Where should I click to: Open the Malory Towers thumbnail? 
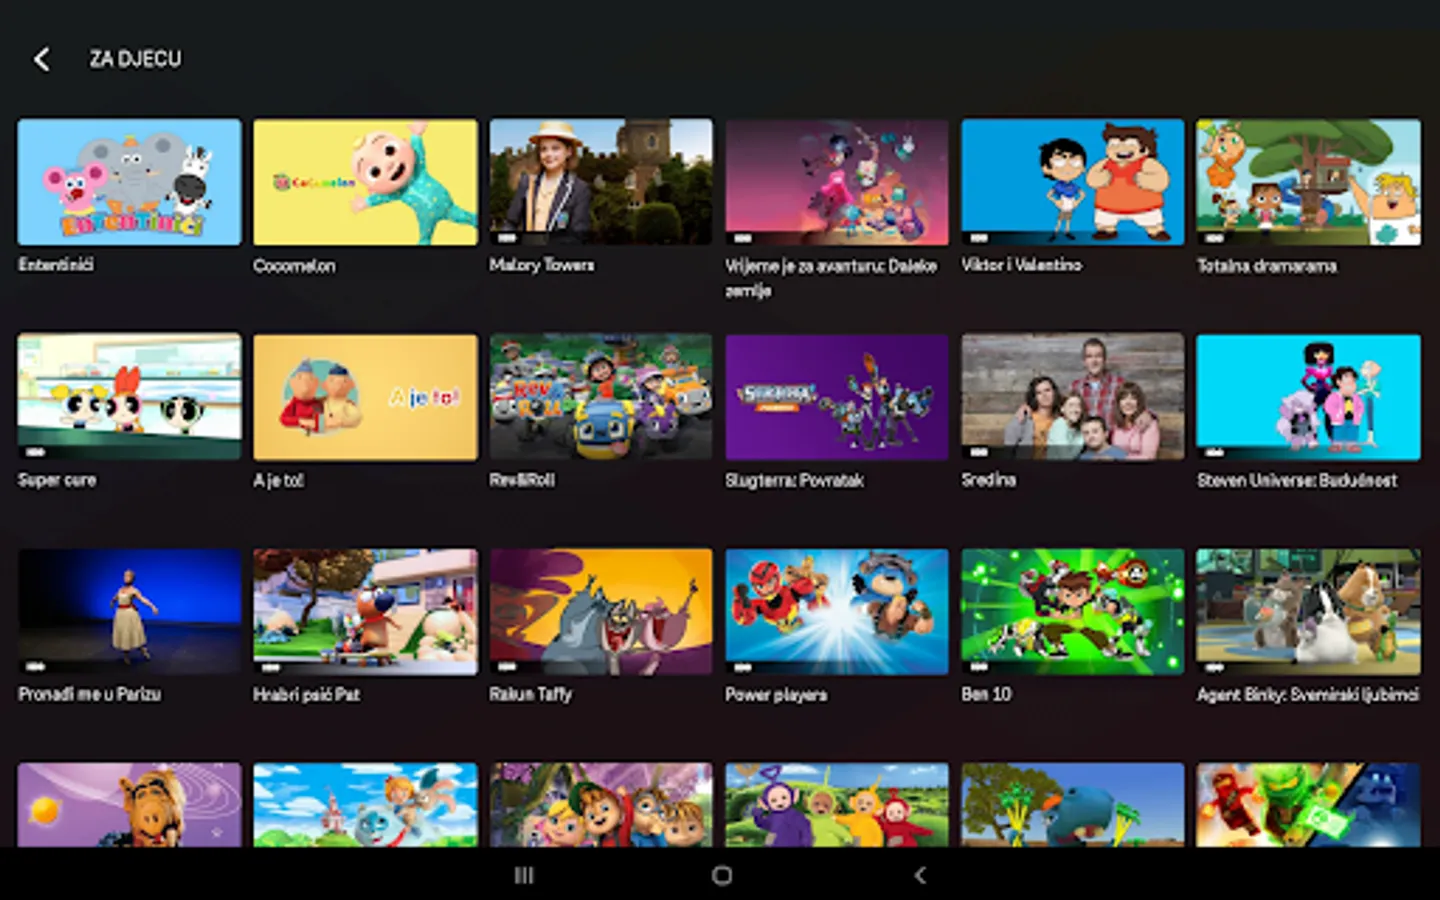[x=601, y=182]
